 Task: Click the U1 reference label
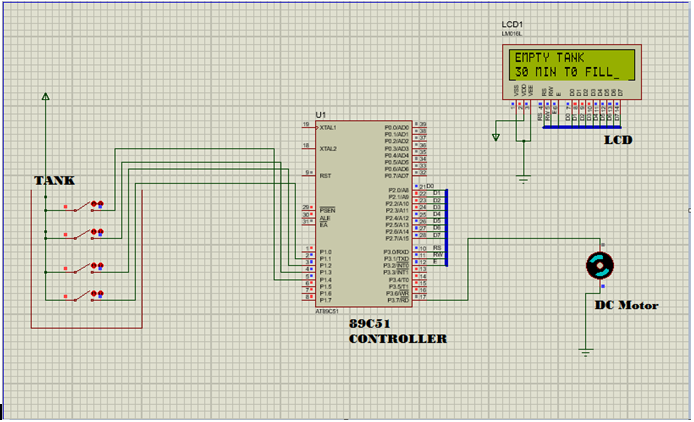pyautogui.click(x=320, y=115)
